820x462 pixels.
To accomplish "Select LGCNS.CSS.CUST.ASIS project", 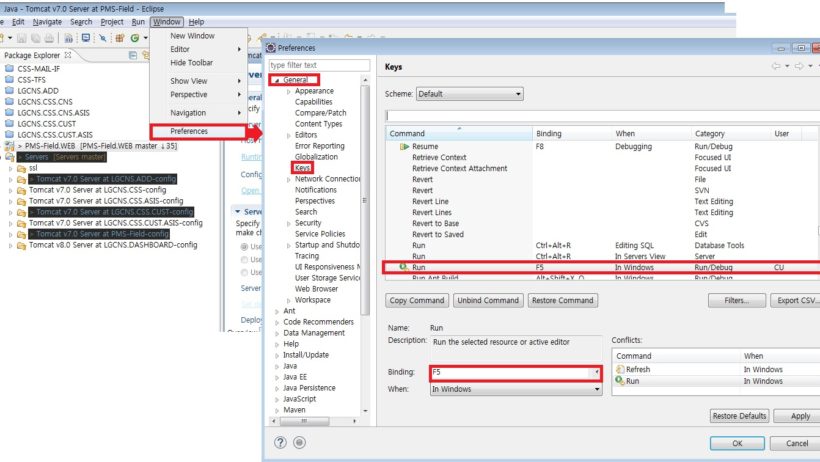I will [55, 135].
